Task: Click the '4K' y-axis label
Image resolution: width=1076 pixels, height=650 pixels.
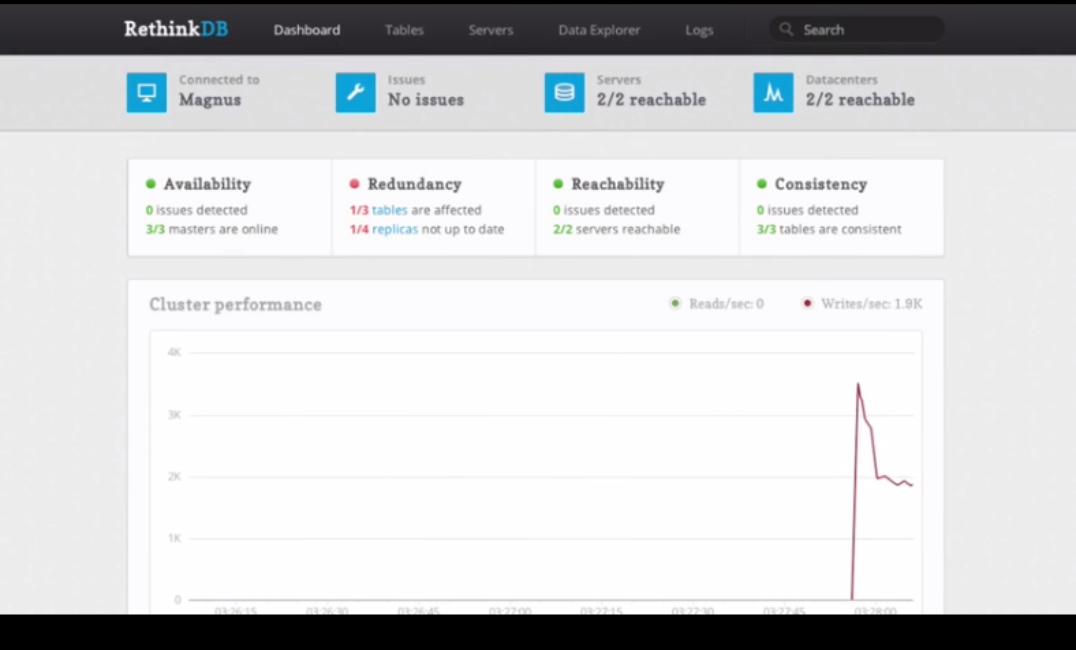Action: [174, 352]
